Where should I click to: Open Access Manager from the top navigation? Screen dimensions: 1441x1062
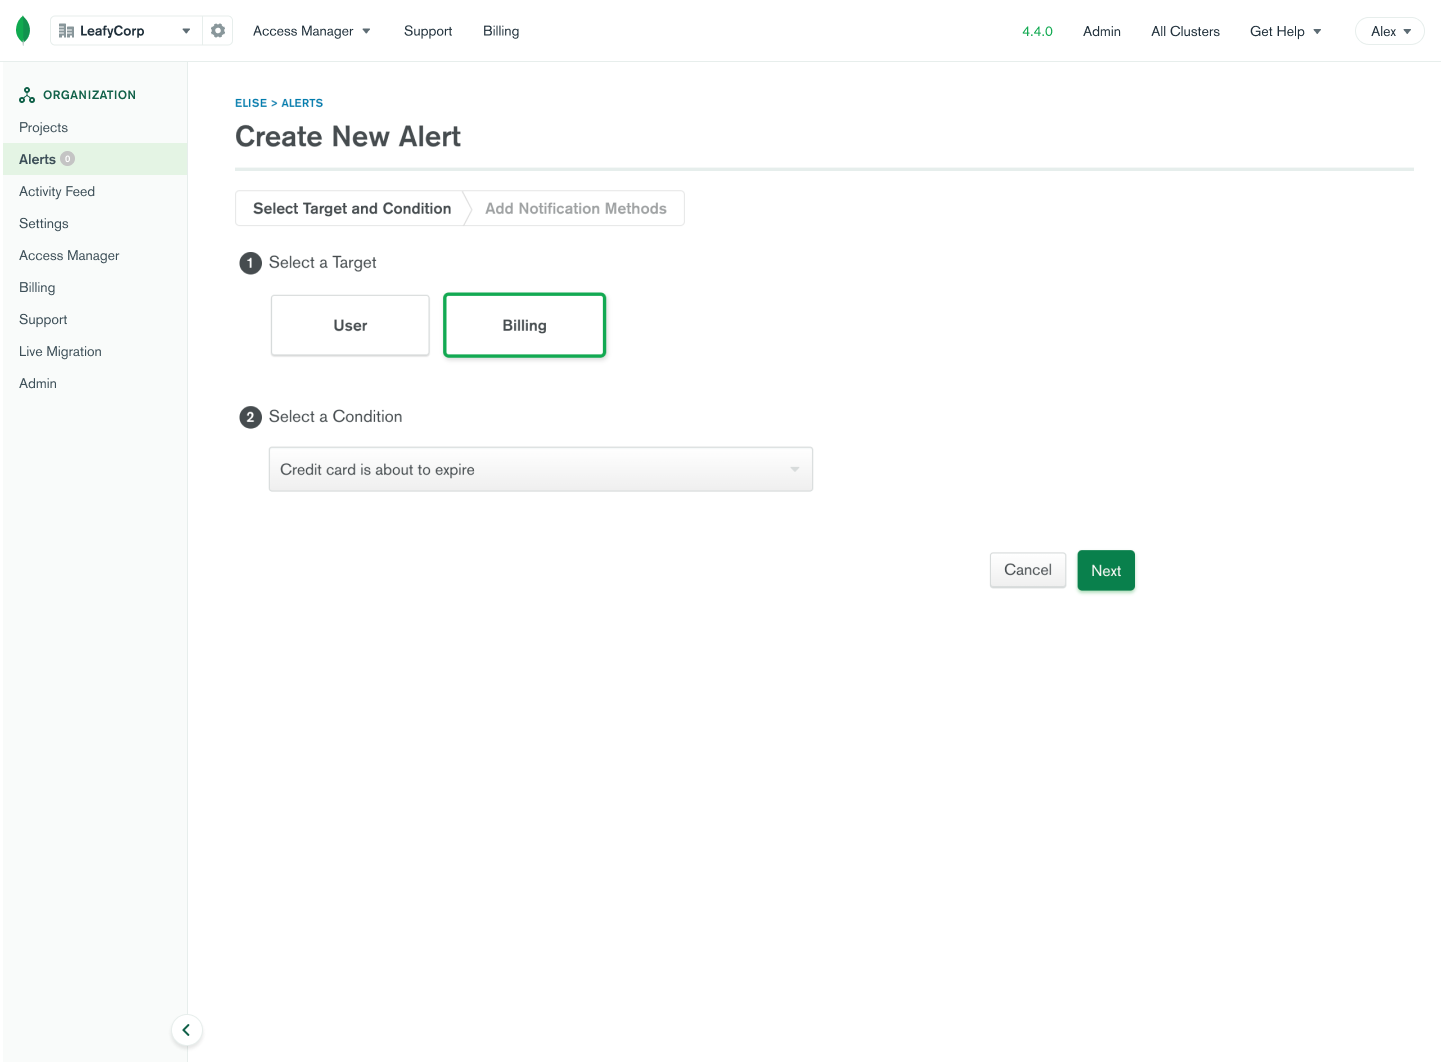pos(311,31)
